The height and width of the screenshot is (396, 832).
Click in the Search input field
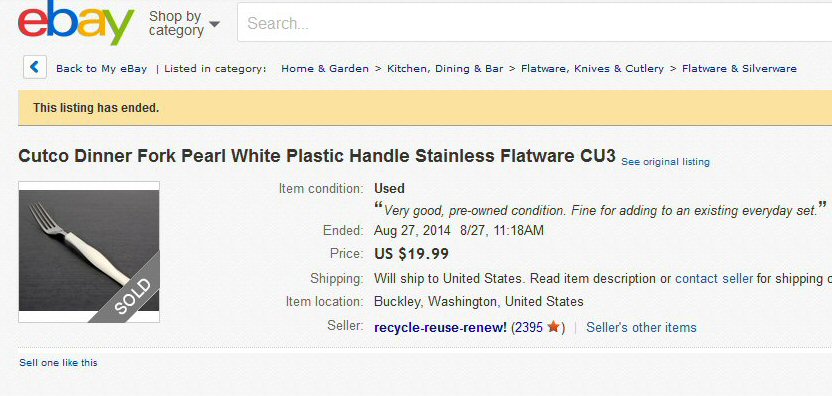point(534,22)
